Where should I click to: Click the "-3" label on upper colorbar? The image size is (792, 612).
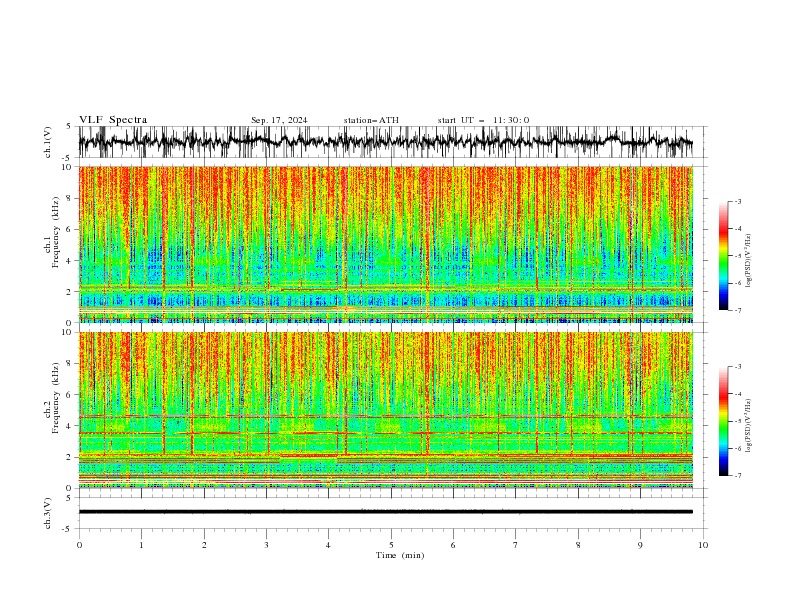[x=738, y=201]
